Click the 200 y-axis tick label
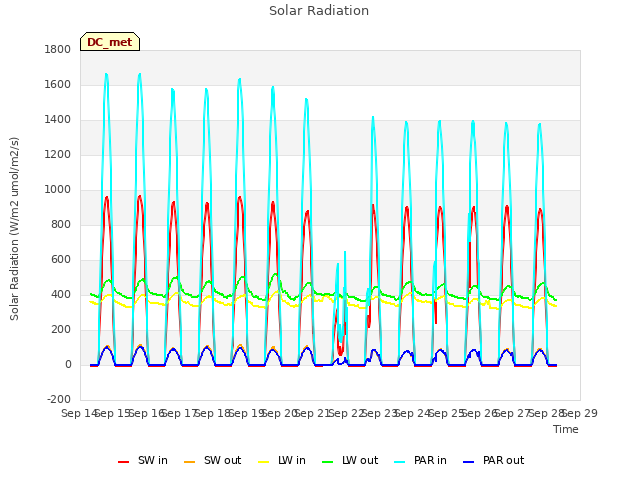Viewport: 640px width, 480px height. coord(61,330)
